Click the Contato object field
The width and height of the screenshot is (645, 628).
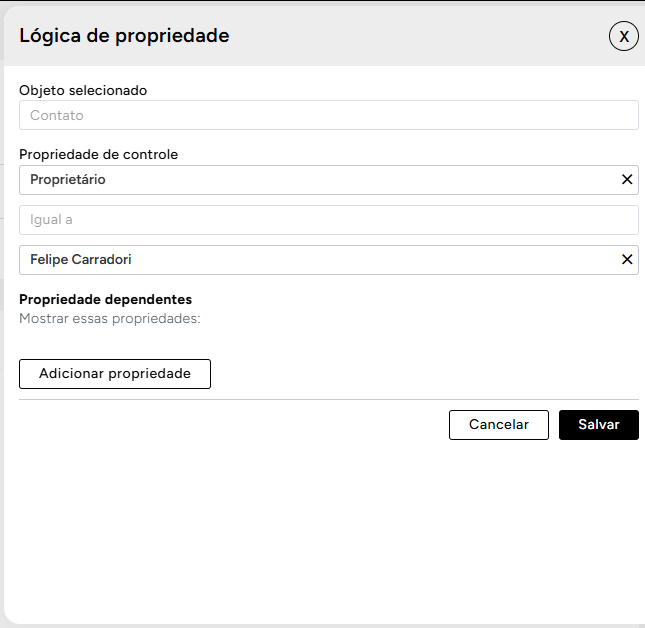[328, 115]
